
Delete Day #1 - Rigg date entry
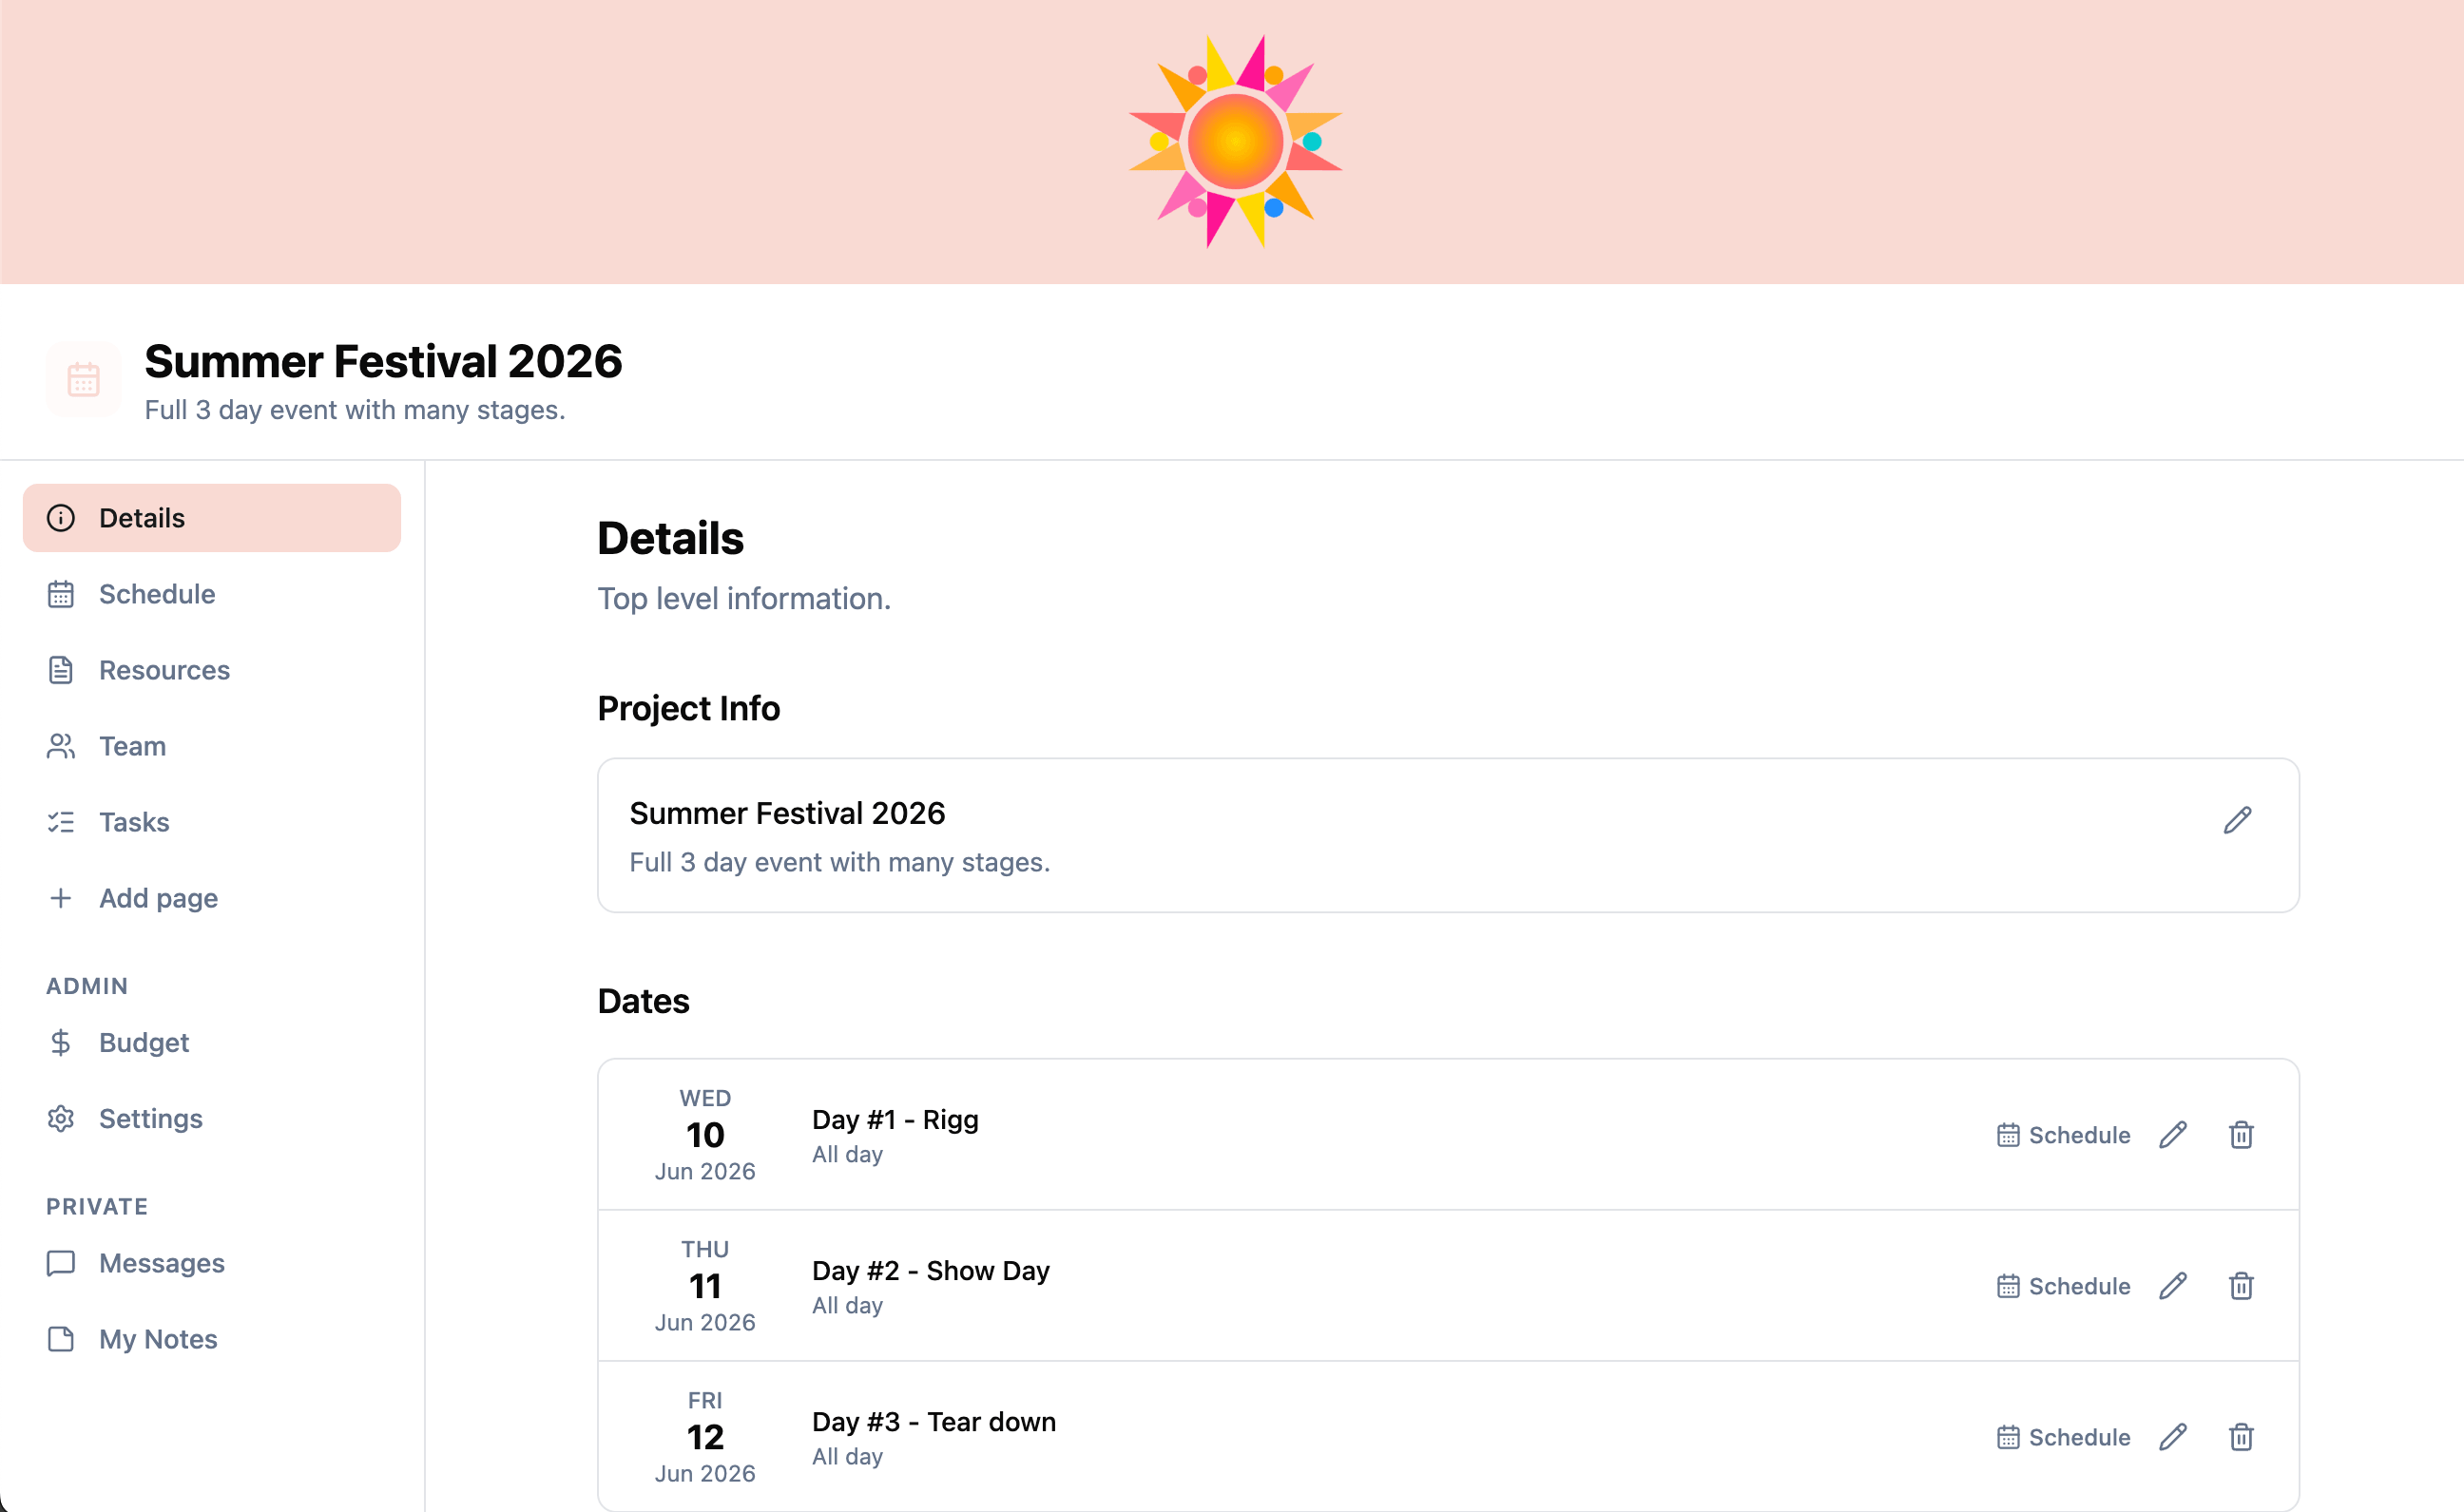click(x=2241, y=1135)
